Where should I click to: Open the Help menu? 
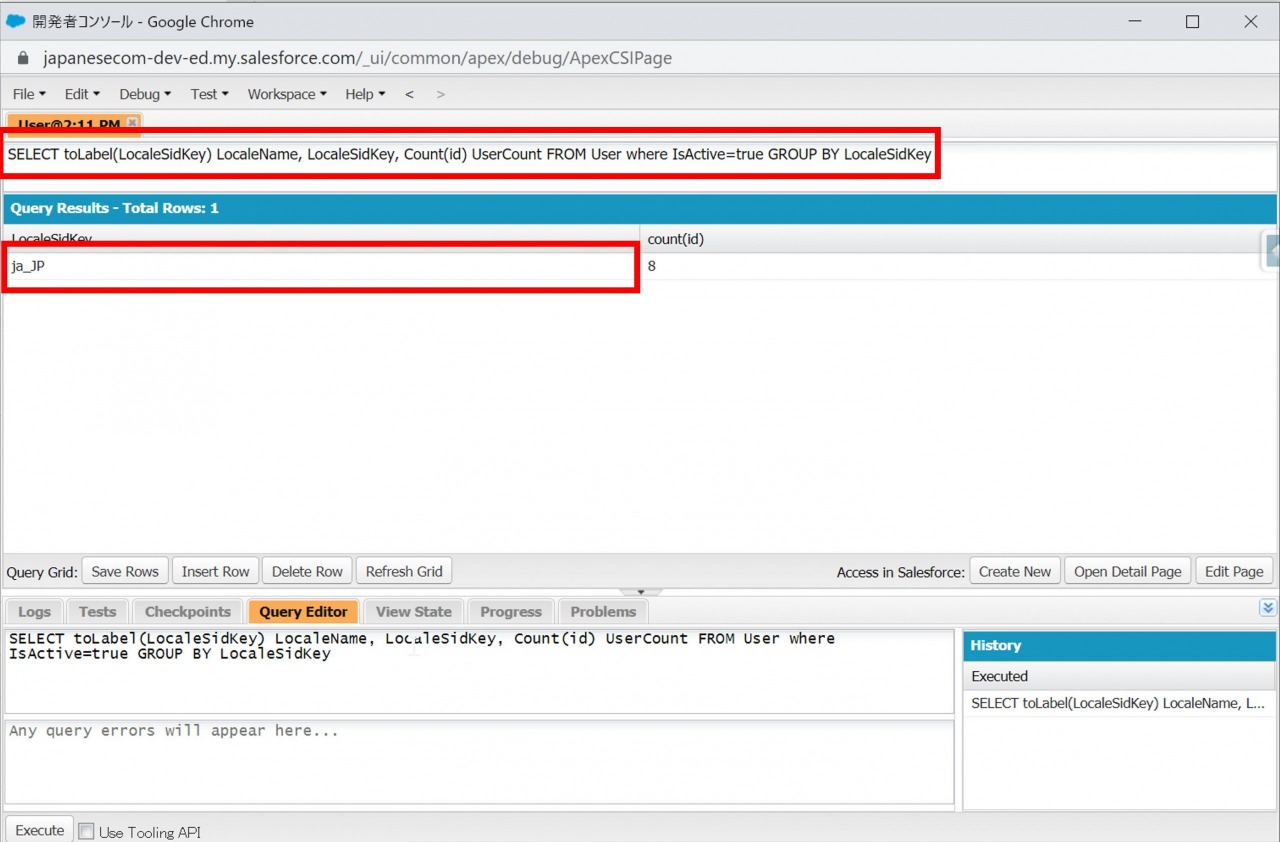click(x=365, y=94)
